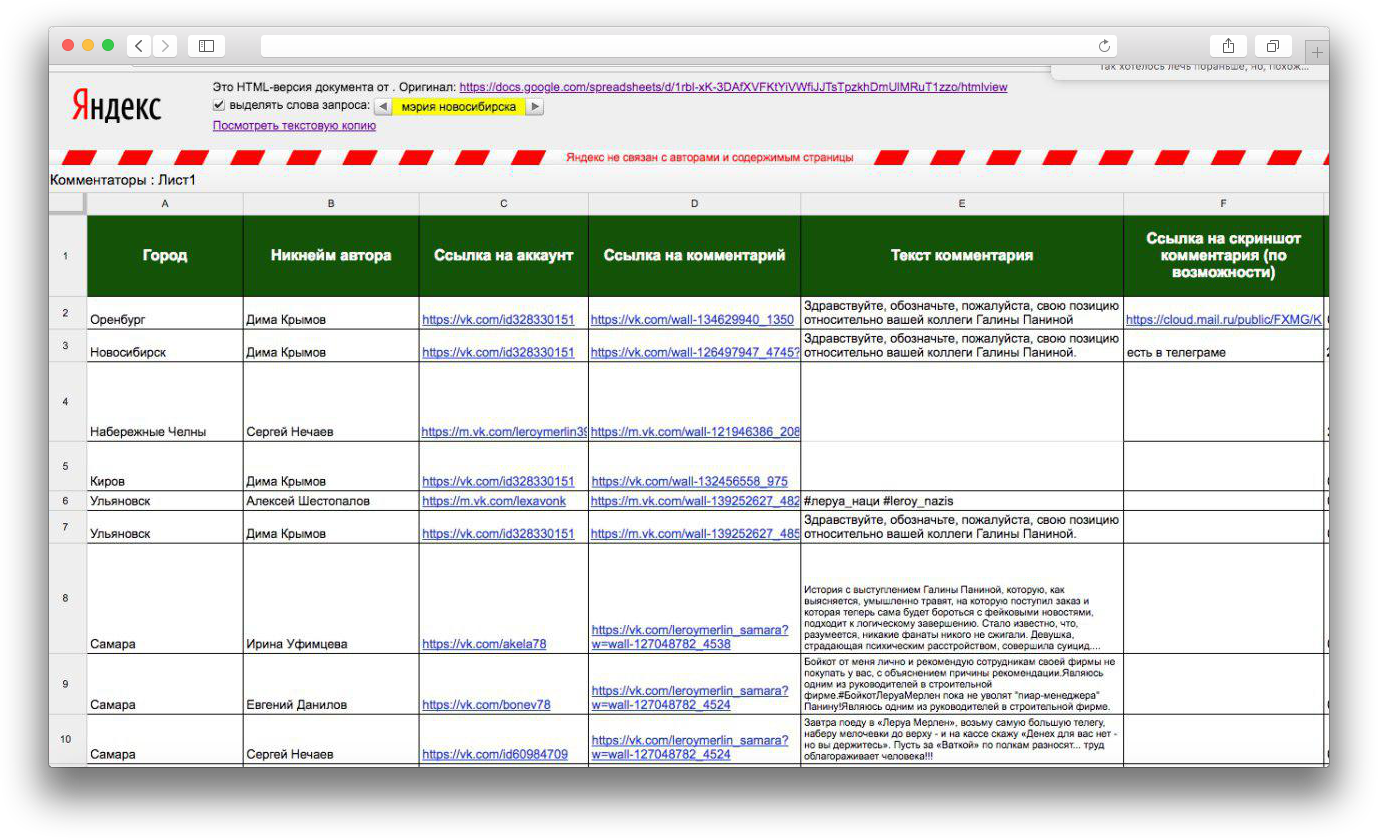
Task: Select row 8 header
Action: pyautogui.click(x=67, y=598)
